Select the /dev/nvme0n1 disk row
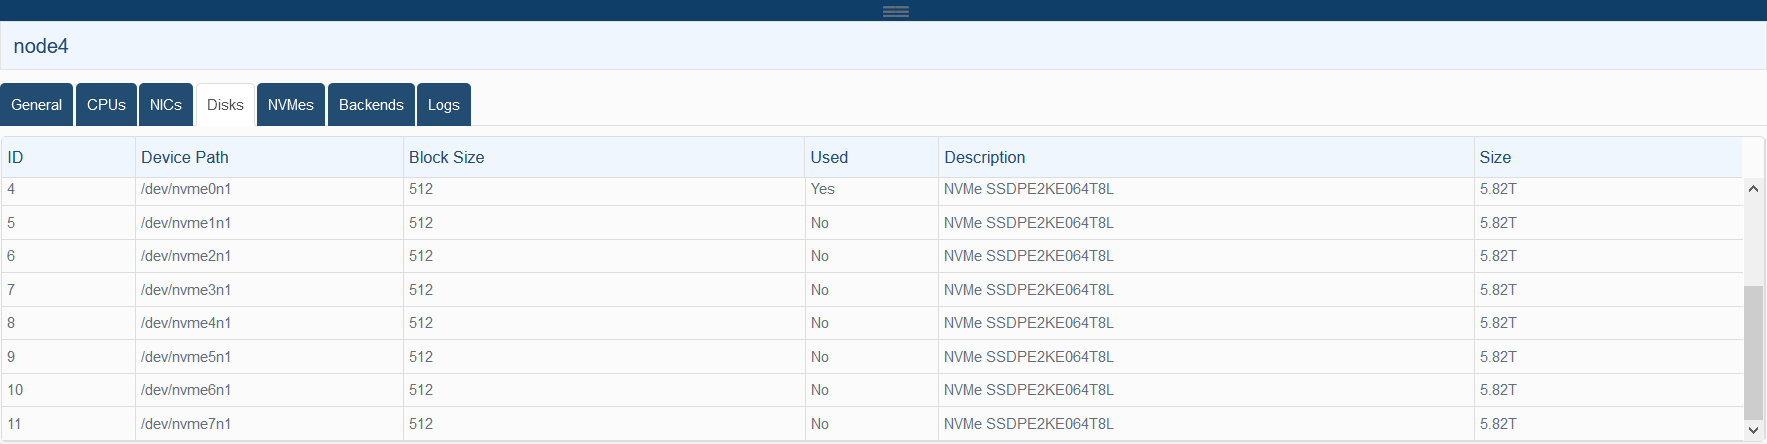Image resolution: width=1767 pixels, height=444 pixels. coord(872,190)
